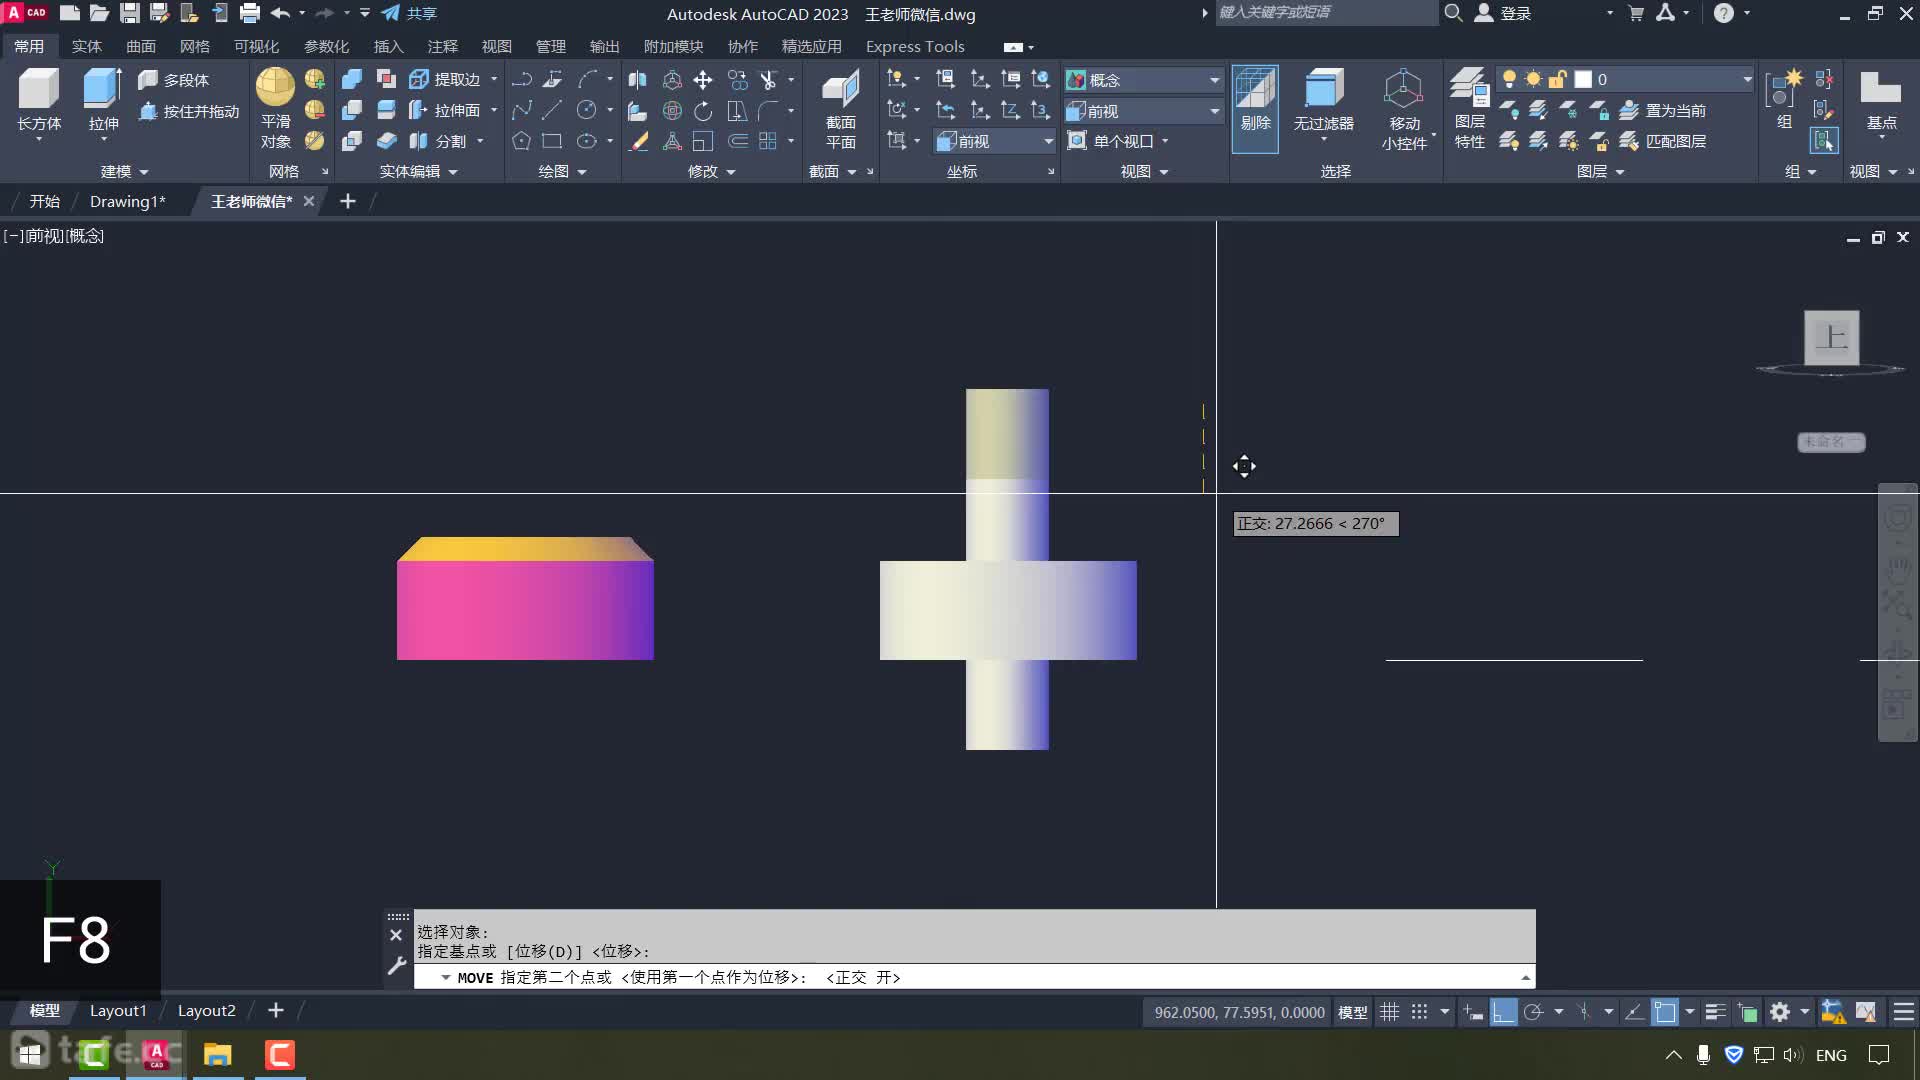Choose the 提取边 extract edges tool

(x=445, y=79)
